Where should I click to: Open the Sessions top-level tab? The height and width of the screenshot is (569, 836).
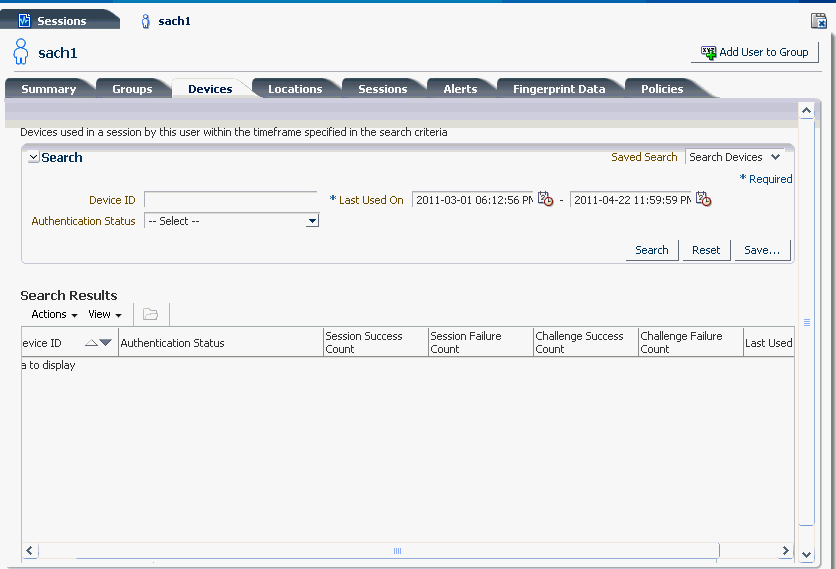(x=59, y=20)
